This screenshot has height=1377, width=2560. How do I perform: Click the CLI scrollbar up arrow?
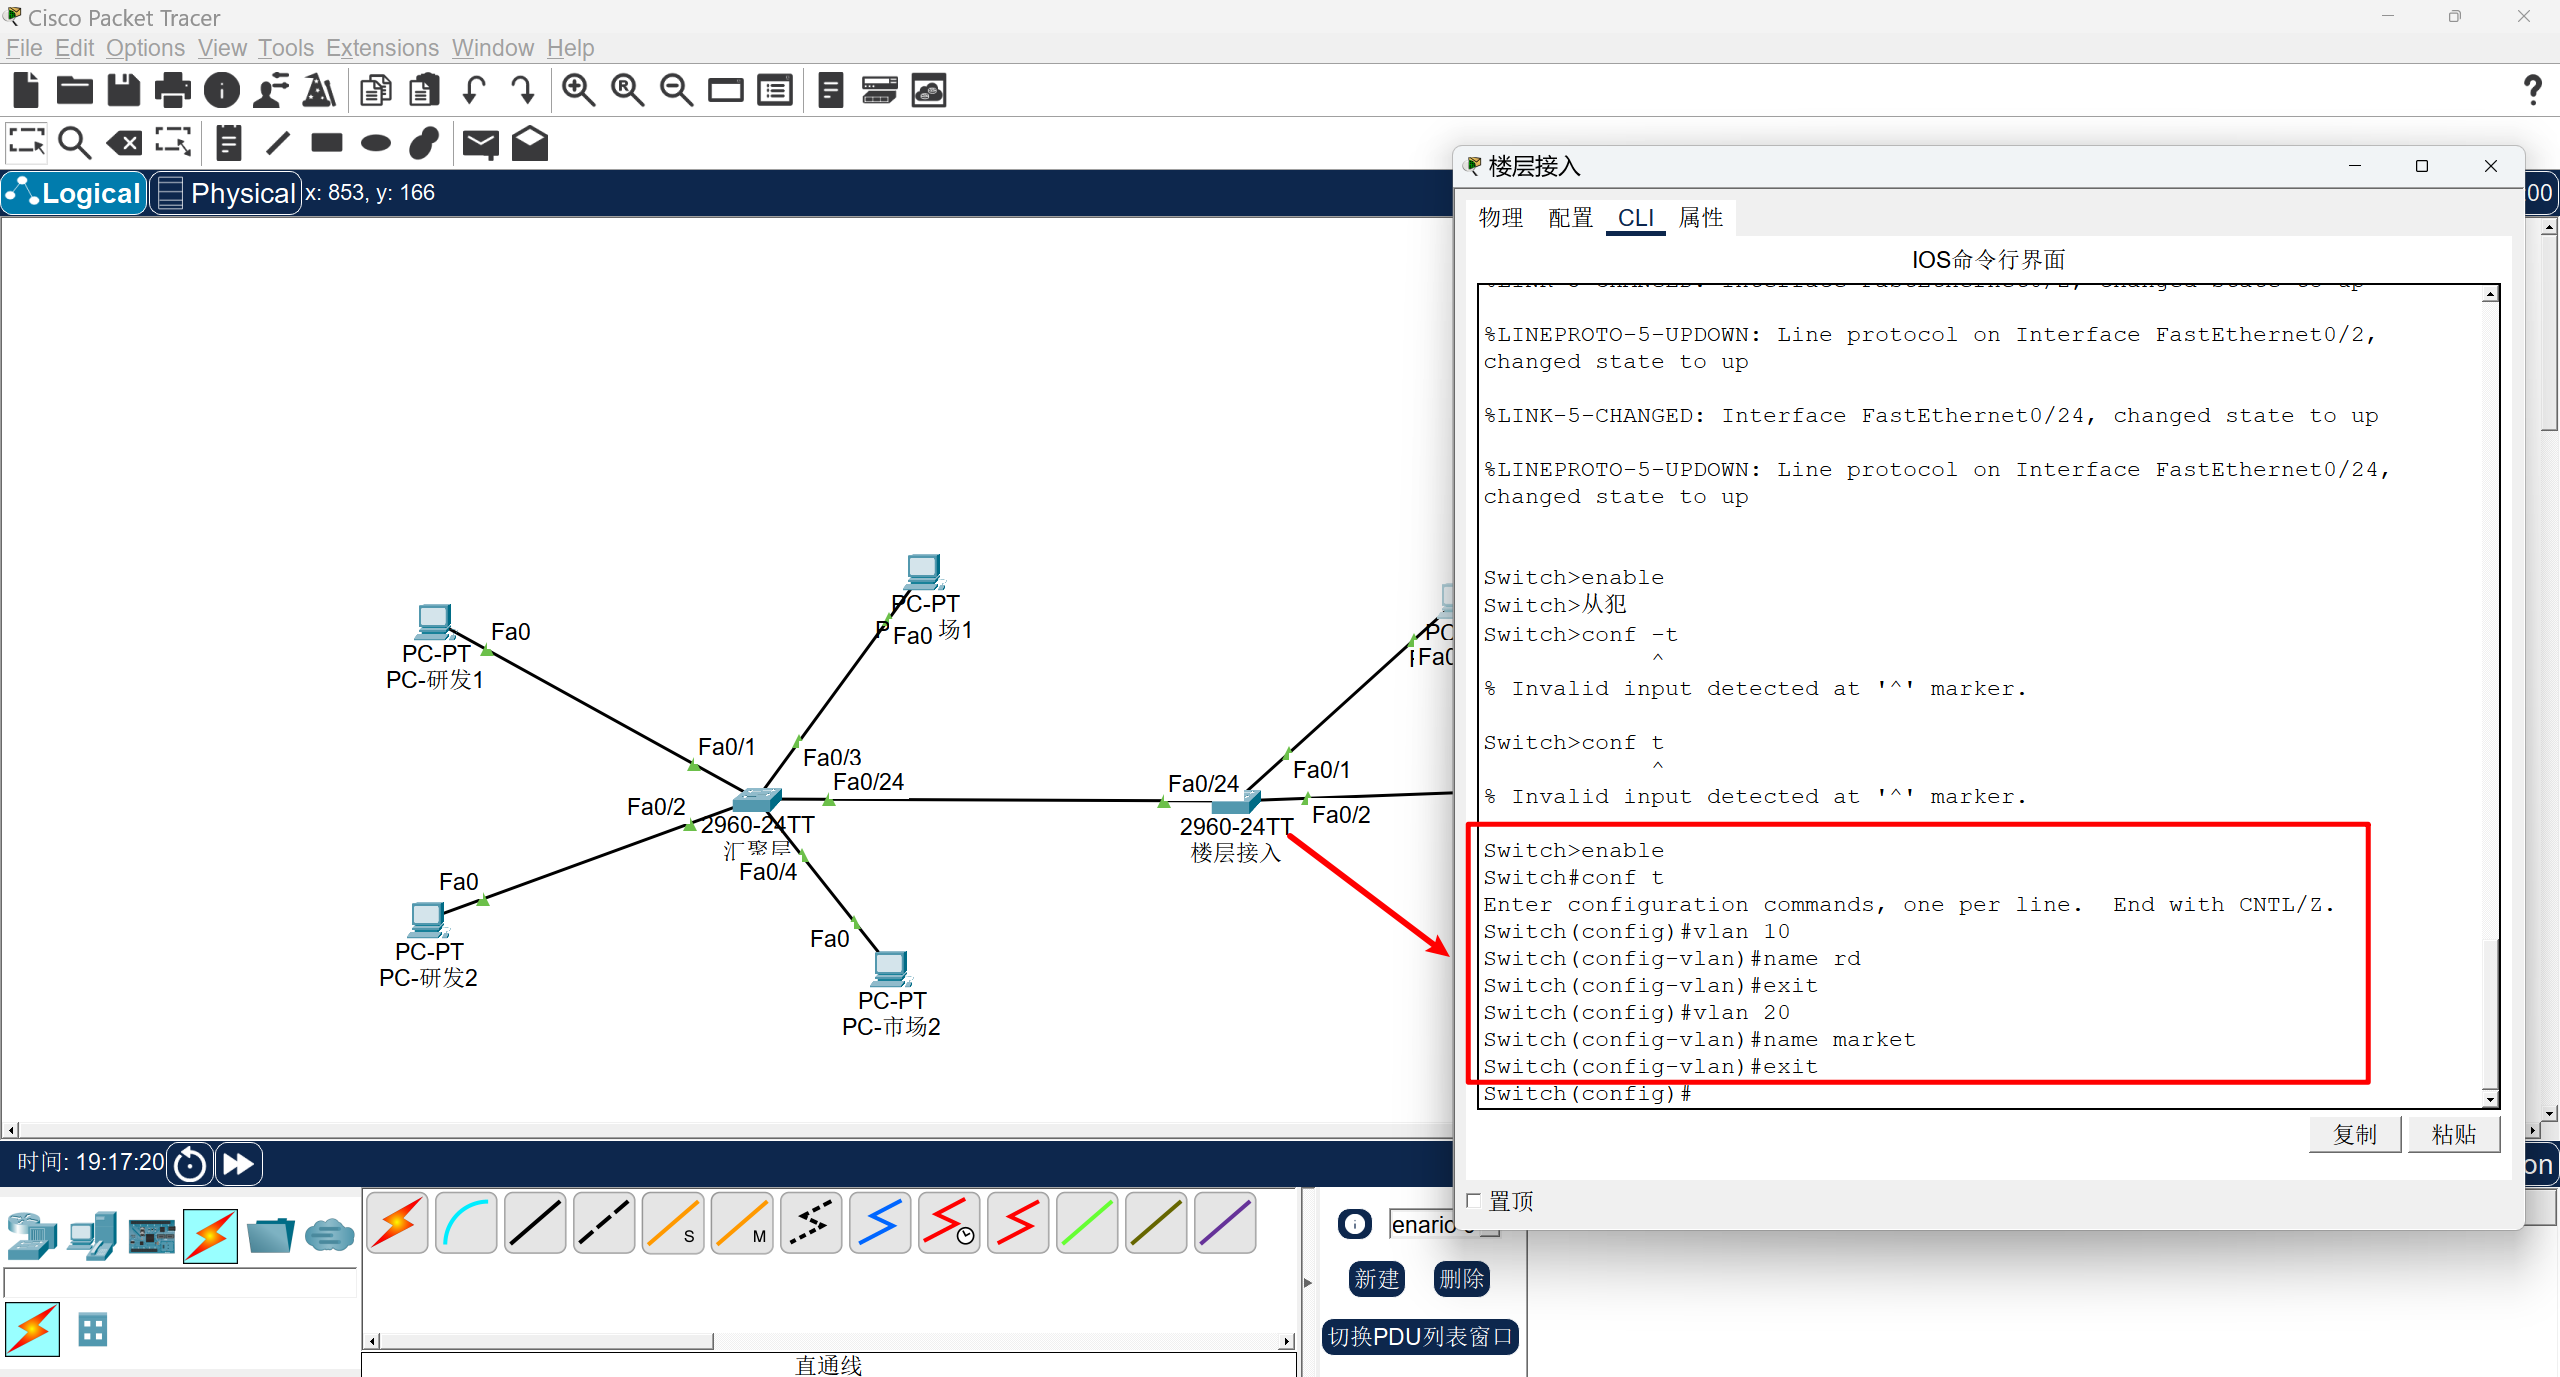point(2490,294)
